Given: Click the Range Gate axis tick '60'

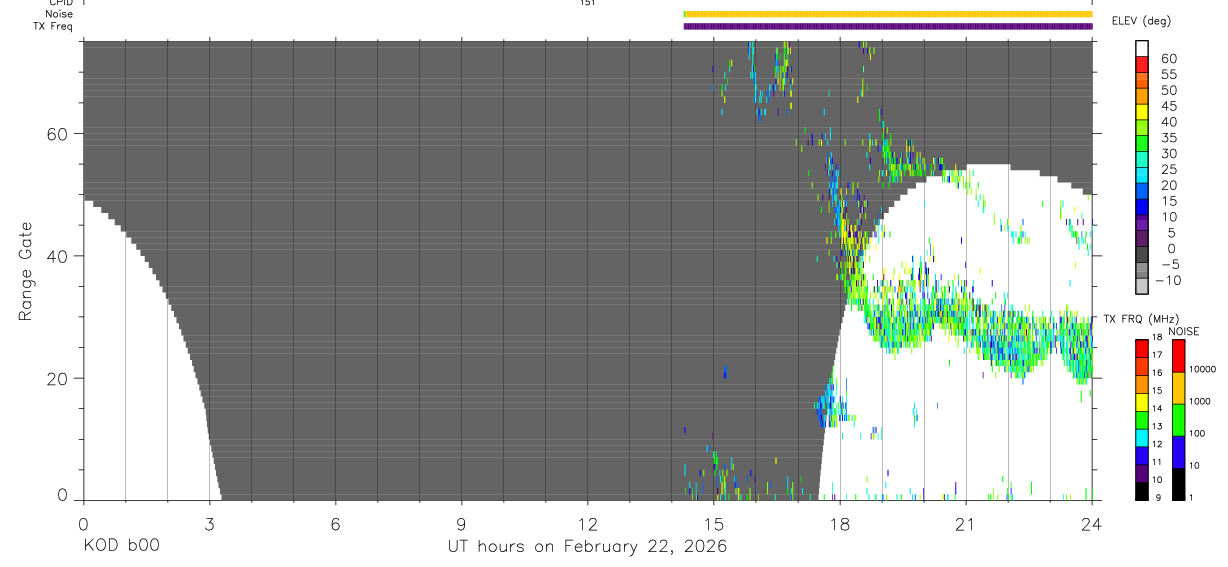Looking at the screenshot, I should point(56,134).
